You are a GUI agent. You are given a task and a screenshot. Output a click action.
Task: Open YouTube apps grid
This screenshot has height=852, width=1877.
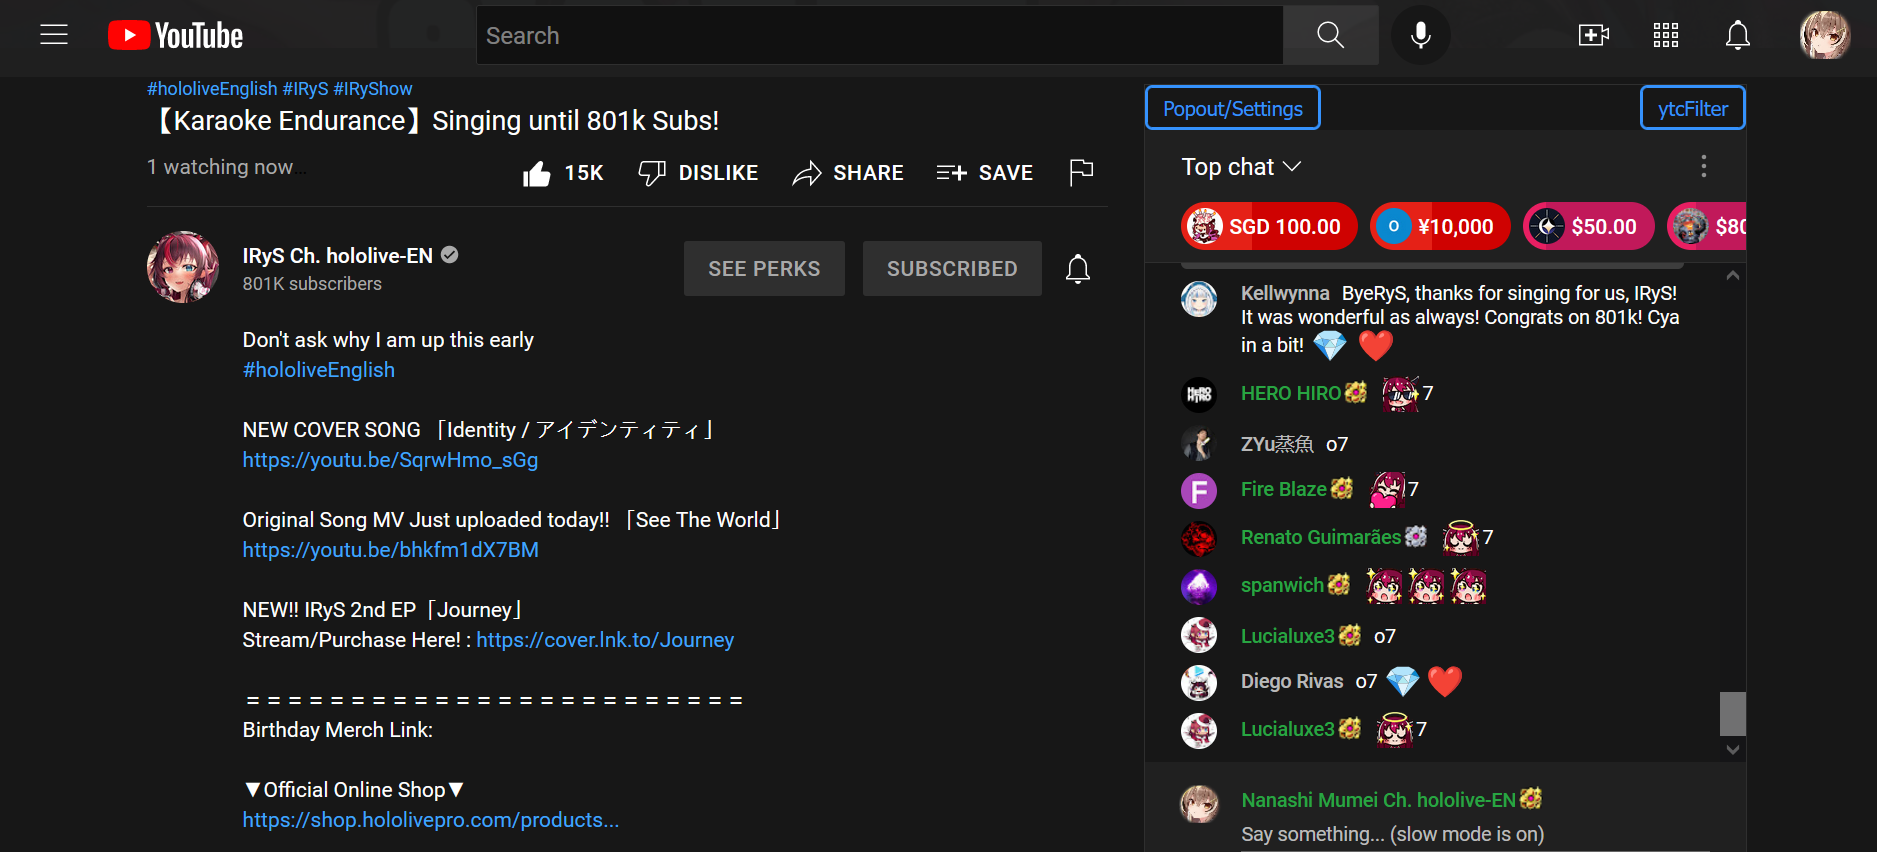click(x=1666, y=35)
